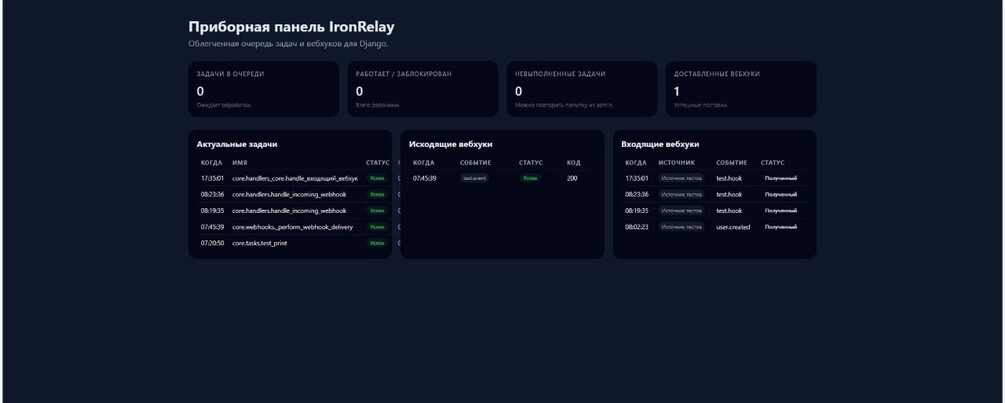Click response code '200' in Исходящие вебхуки

(x=572, y=178)
